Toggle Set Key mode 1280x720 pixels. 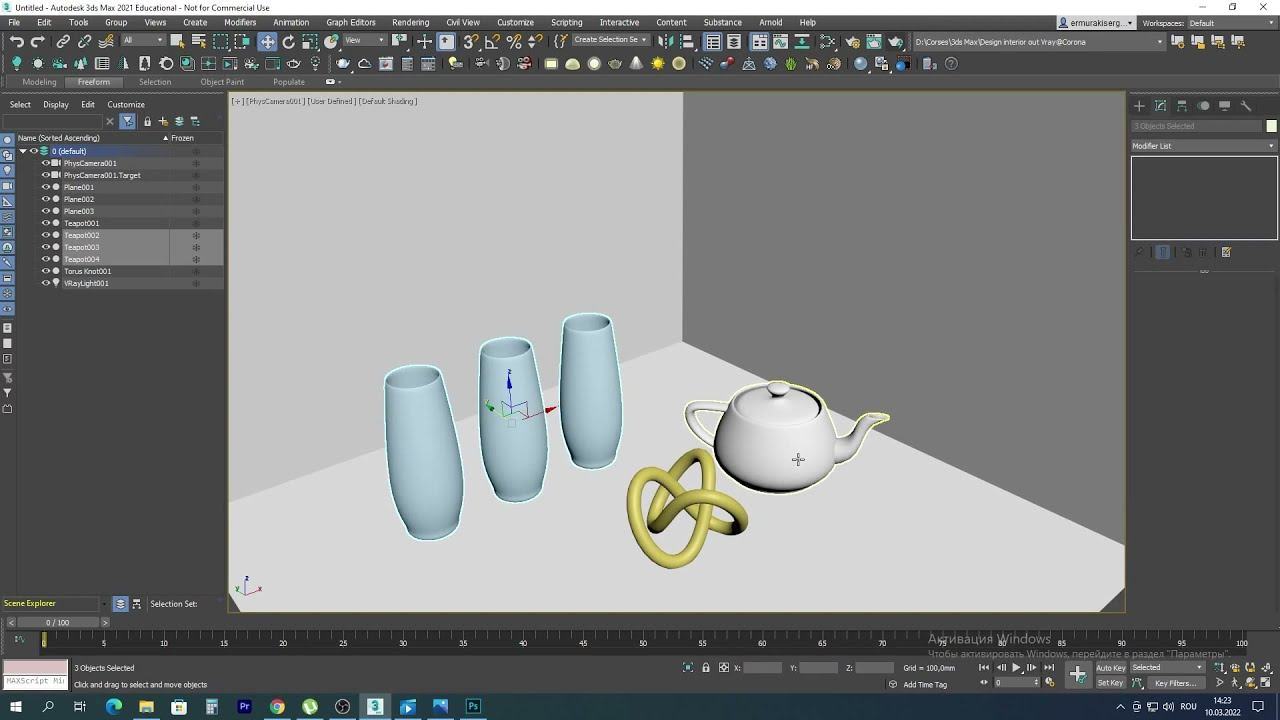(1111, 683)
